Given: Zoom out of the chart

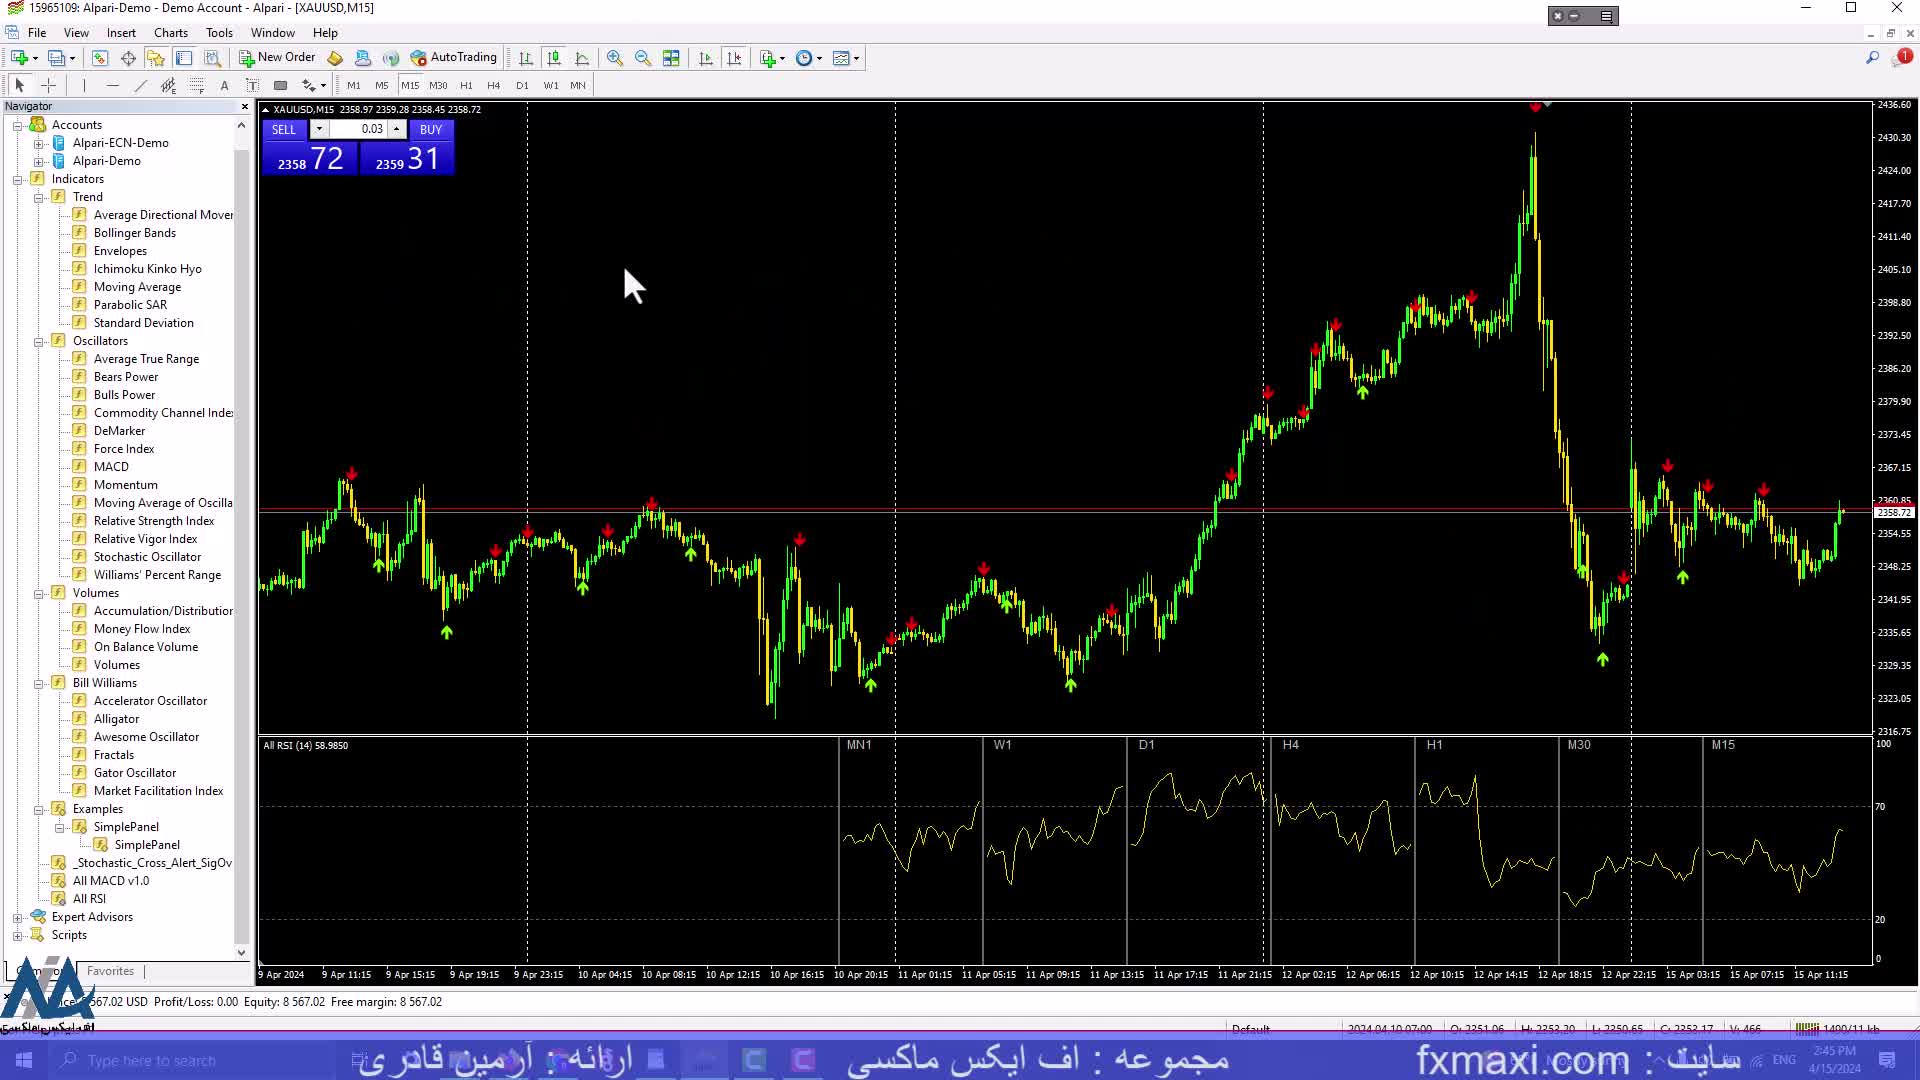Looking at the screenshot, I should click(643, 57).
